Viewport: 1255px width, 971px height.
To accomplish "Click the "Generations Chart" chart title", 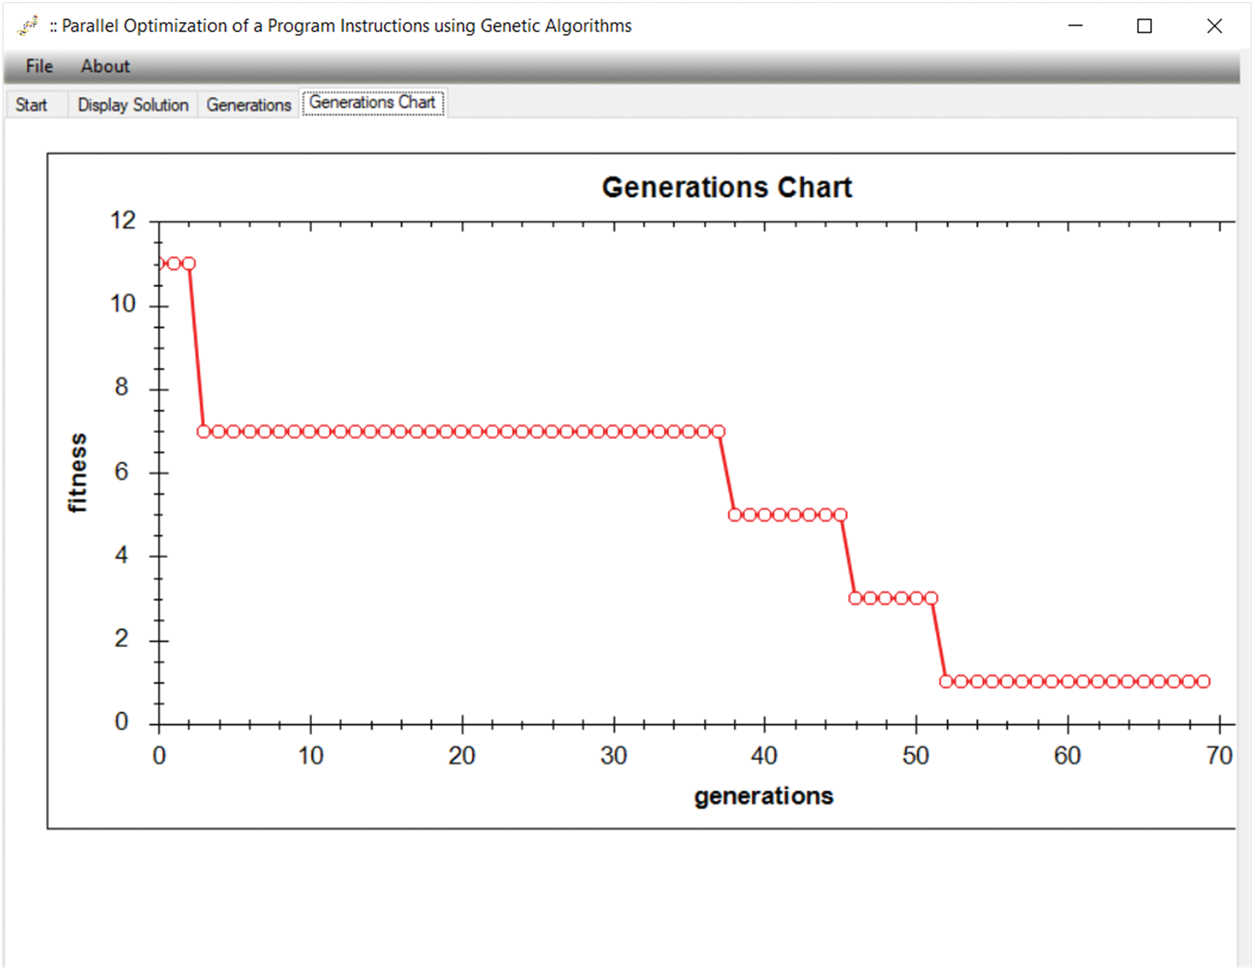I will coord(726,188).
